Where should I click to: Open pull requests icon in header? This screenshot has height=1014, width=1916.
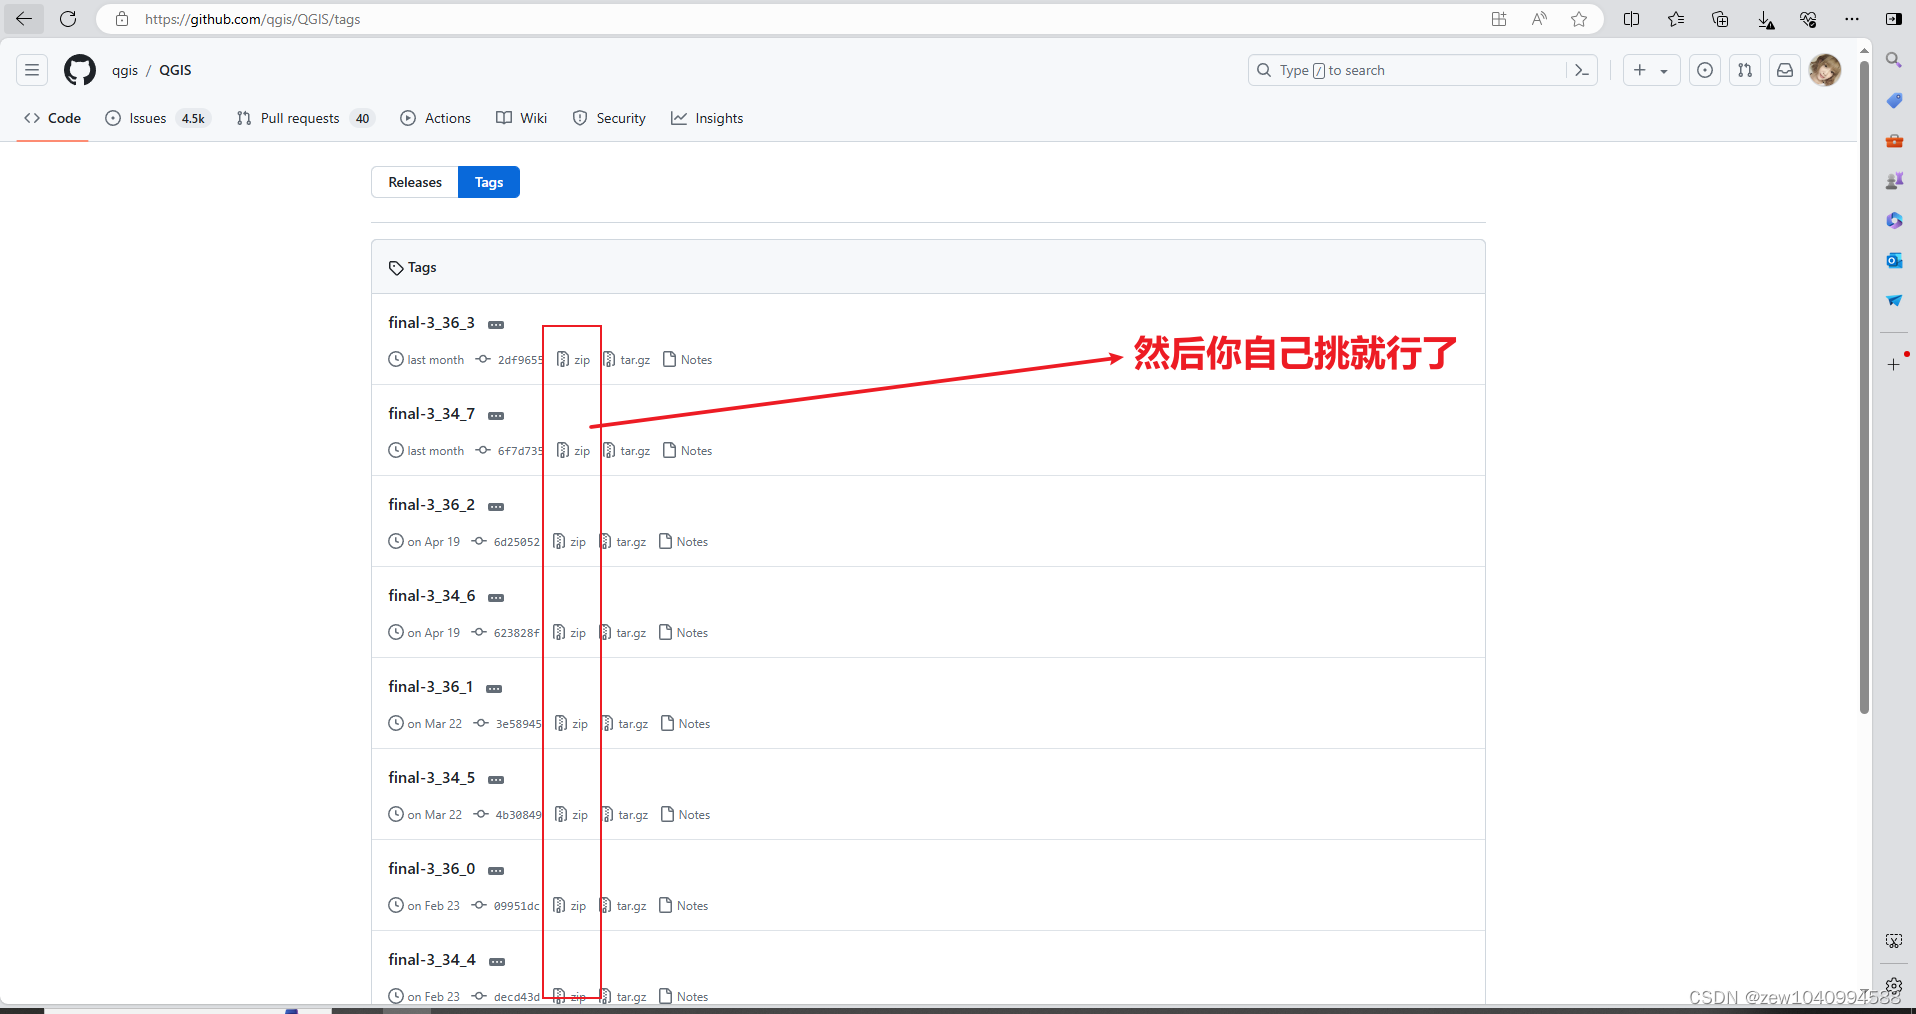pyautogui.click(x=1745, y=70)
